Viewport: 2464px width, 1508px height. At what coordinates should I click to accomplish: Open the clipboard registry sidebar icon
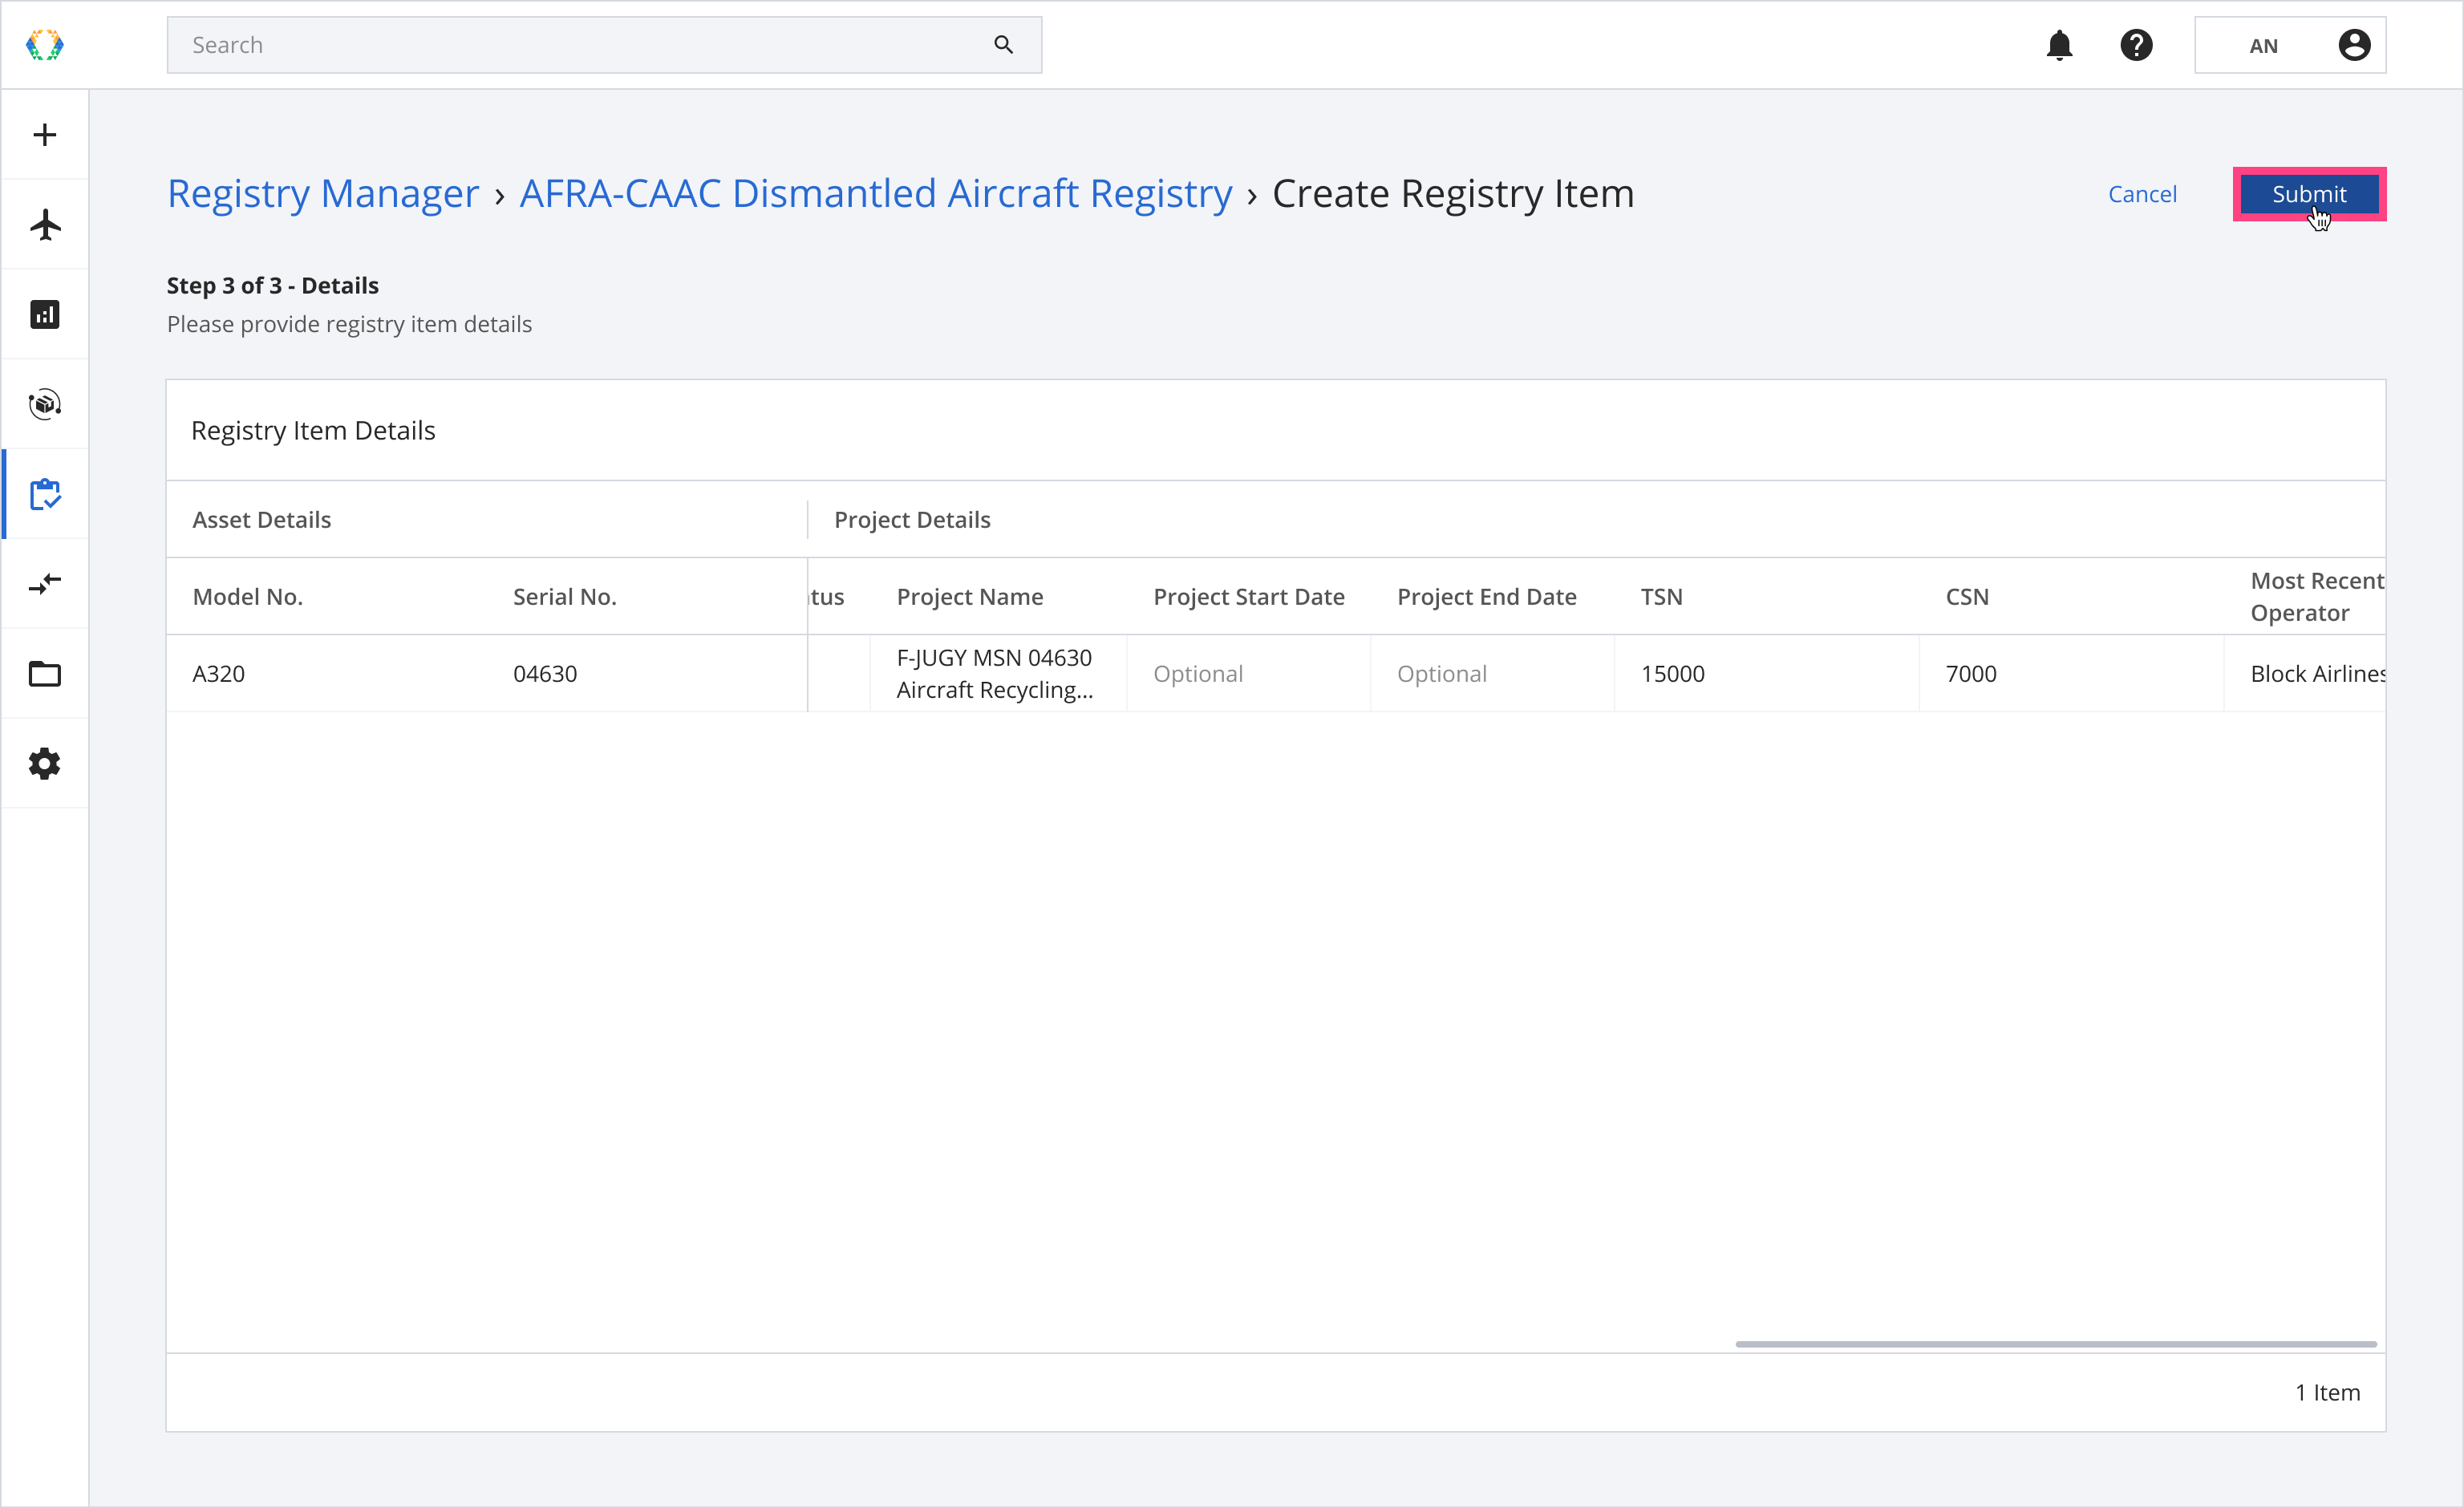pos(45,494)
